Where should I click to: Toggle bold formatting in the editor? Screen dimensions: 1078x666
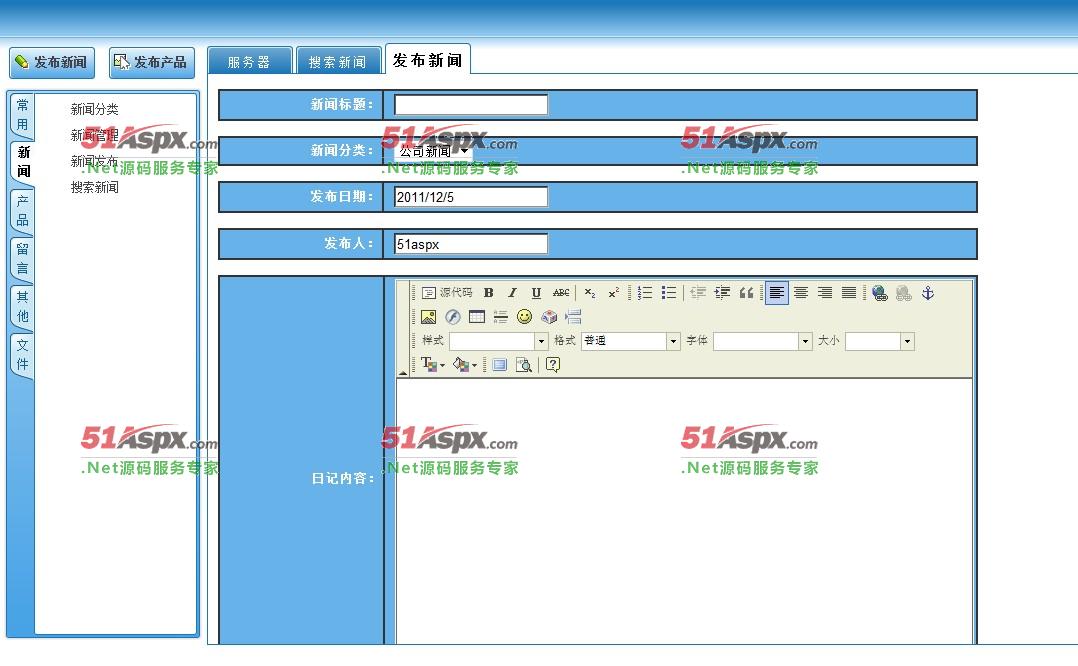488,293
